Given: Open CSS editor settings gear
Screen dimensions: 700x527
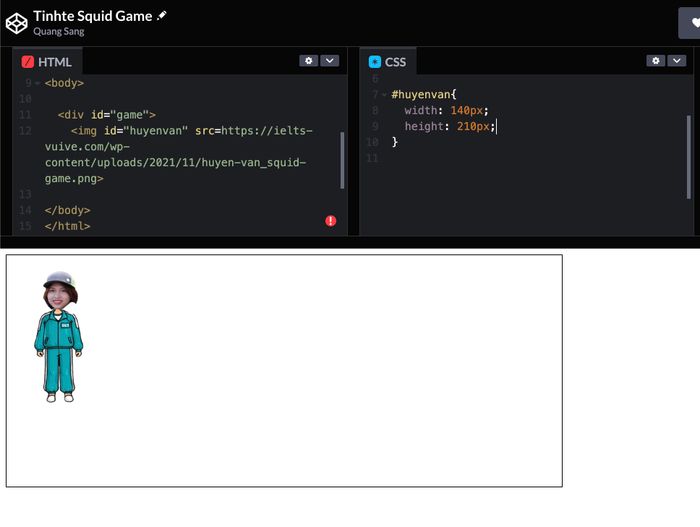Looking at the screenshot, I should coord(655,61).
